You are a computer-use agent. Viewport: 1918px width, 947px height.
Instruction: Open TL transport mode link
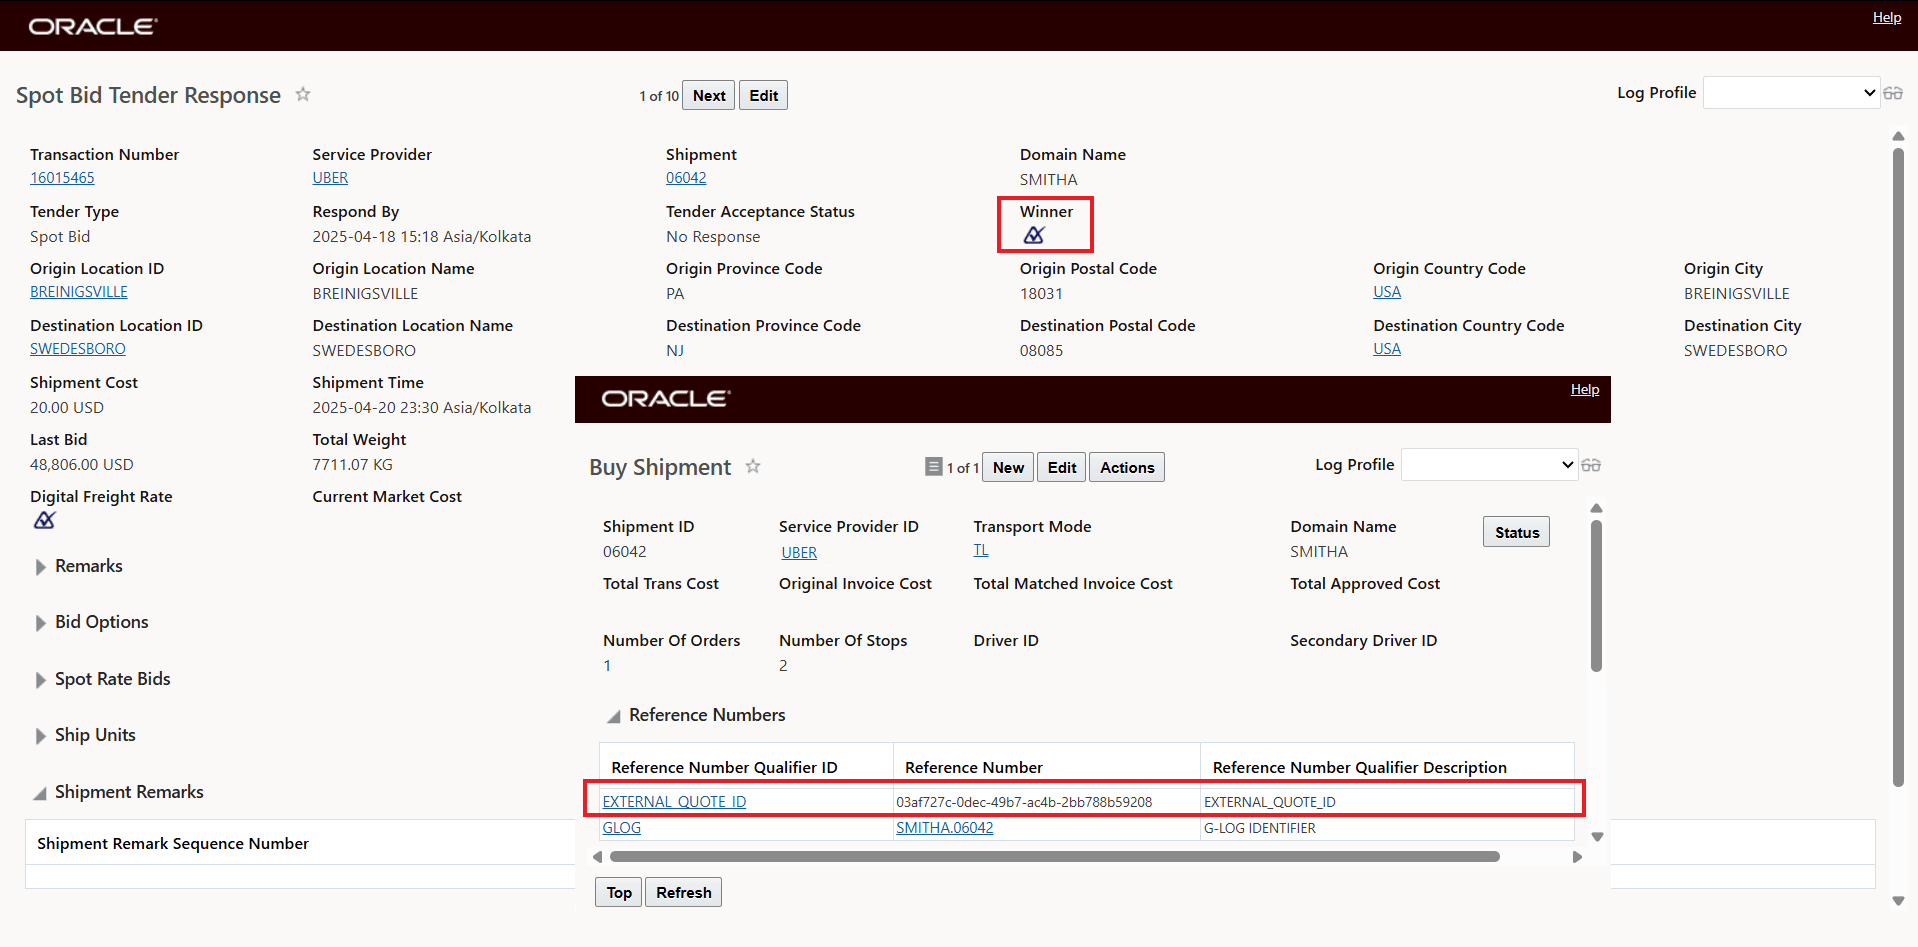pos(981,550)
